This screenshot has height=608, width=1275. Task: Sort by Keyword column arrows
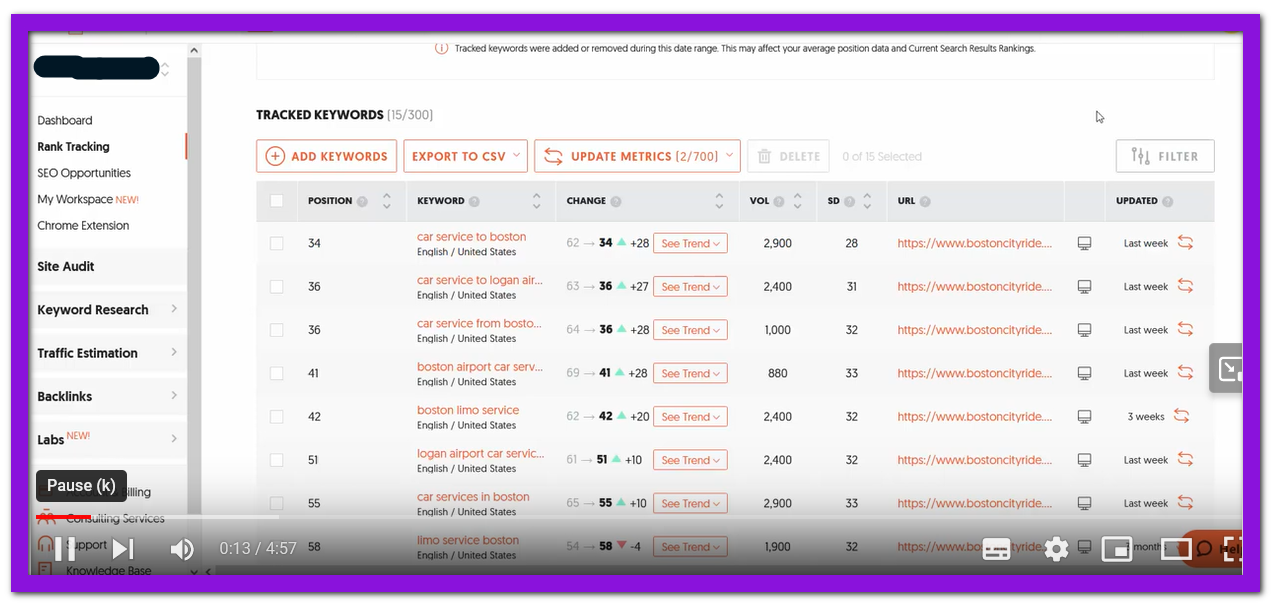pyautogui.click(x=536, y=201)
